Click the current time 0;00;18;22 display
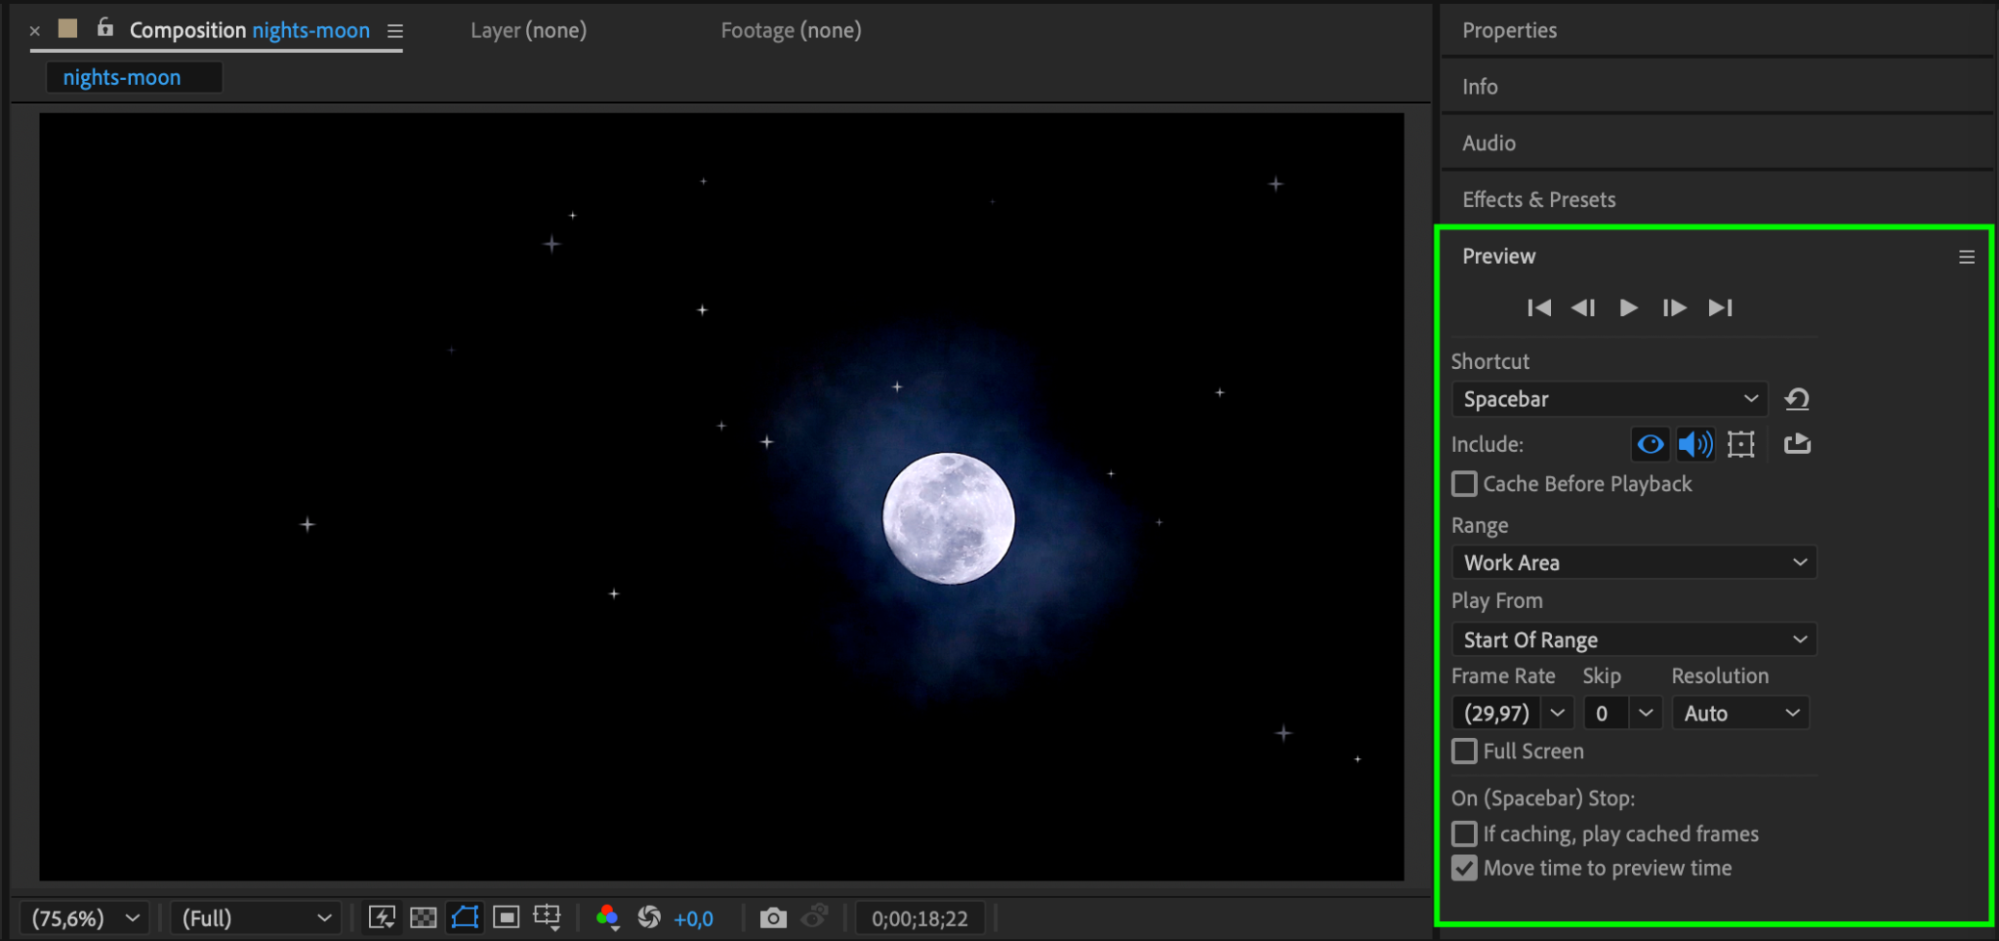The width and height of the screenshot is (1999, 941). point(919,918)
